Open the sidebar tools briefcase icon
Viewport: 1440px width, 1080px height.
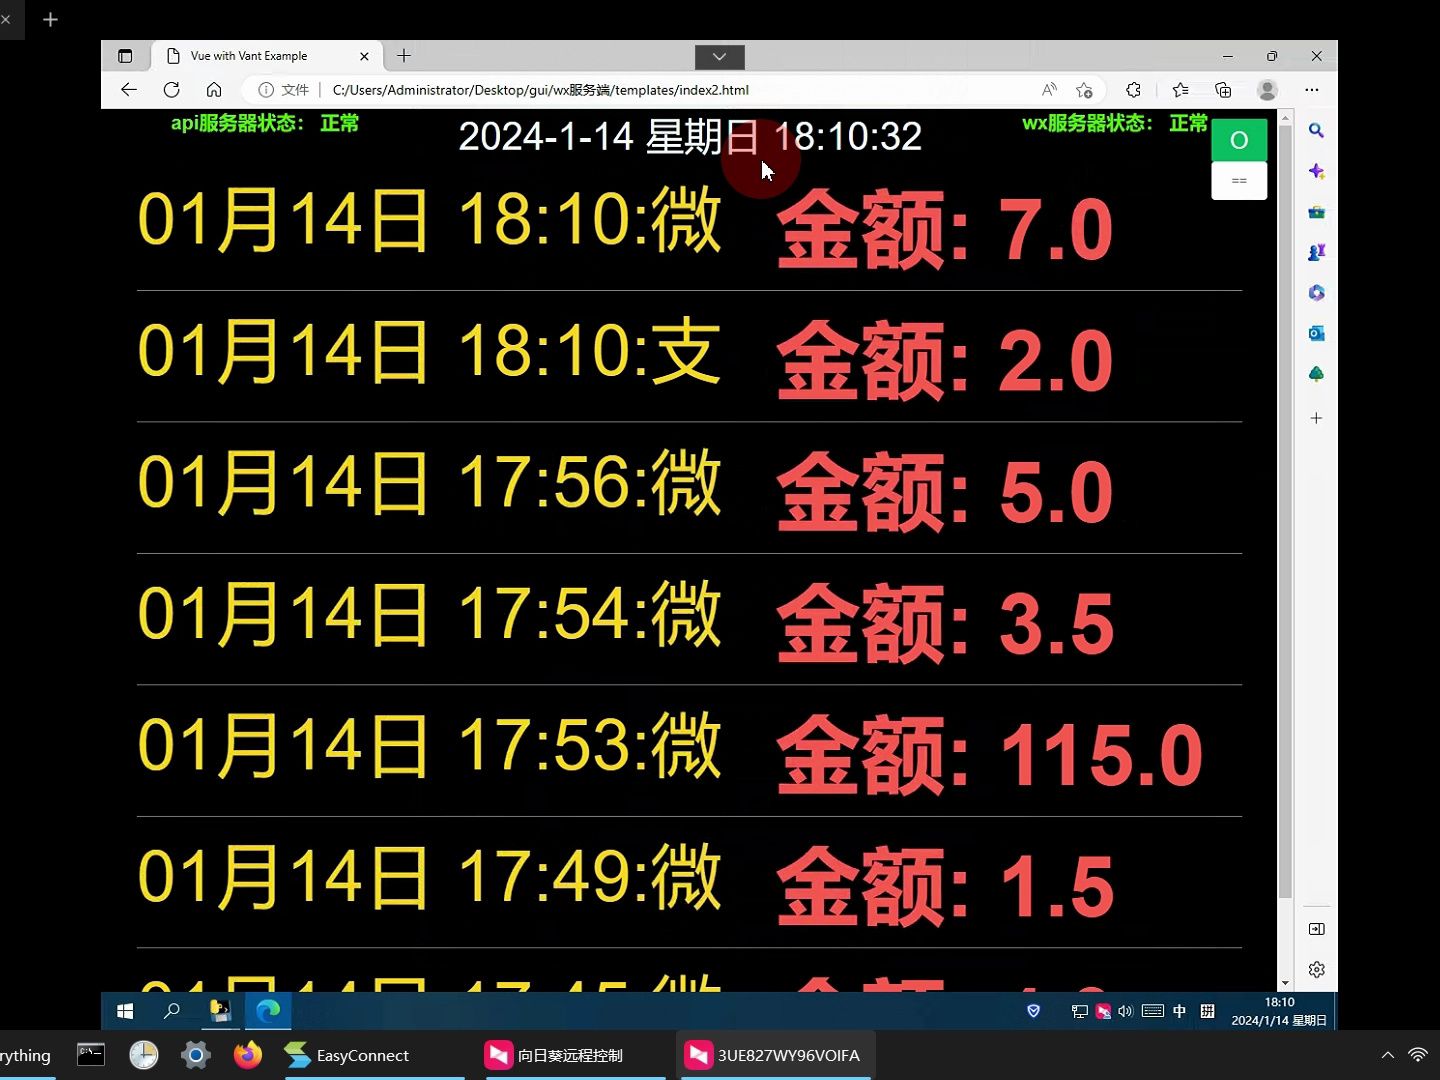pyautogui.click(x=1316, y=212)
